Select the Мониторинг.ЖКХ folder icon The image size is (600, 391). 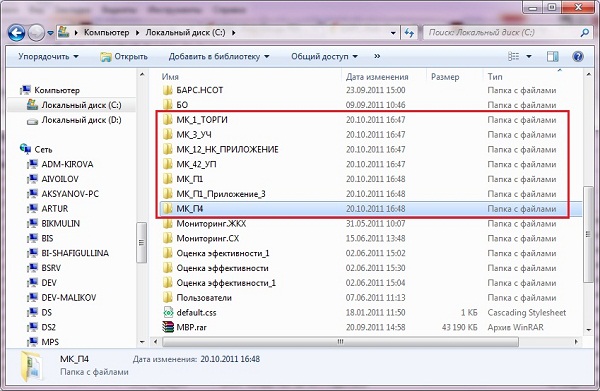(x=168, y=223)
